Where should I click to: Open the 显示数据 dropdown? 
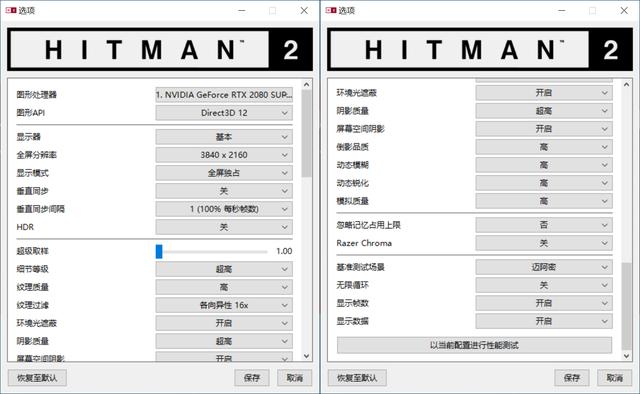544,321
